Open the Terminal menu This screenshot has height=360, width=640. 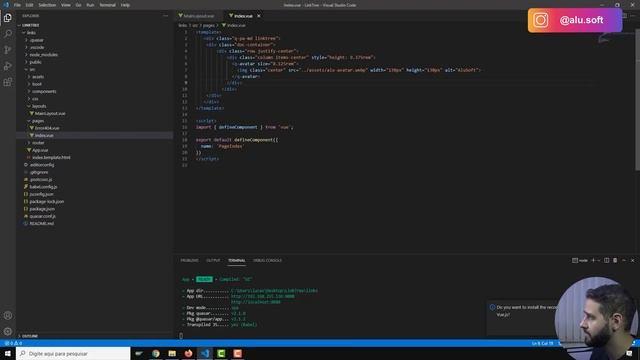(107, 5)
